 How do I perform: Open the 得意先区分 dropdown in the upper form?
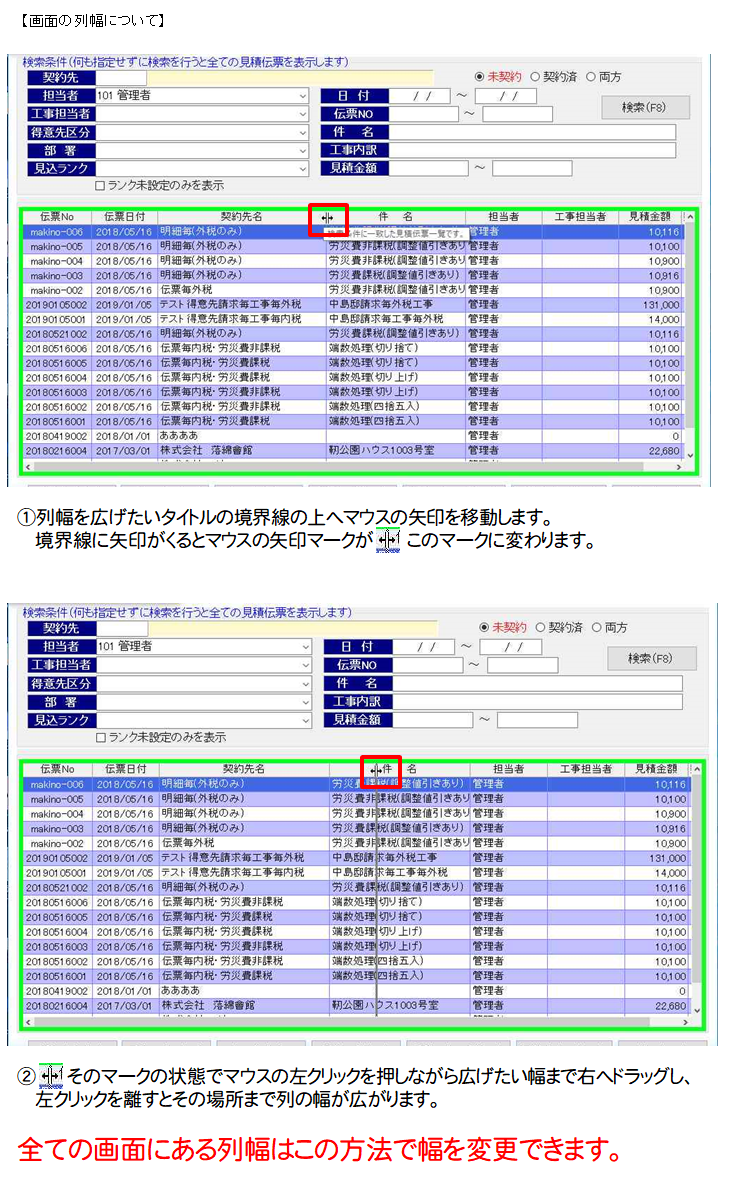pyautogui.click(x=303, y=132)
